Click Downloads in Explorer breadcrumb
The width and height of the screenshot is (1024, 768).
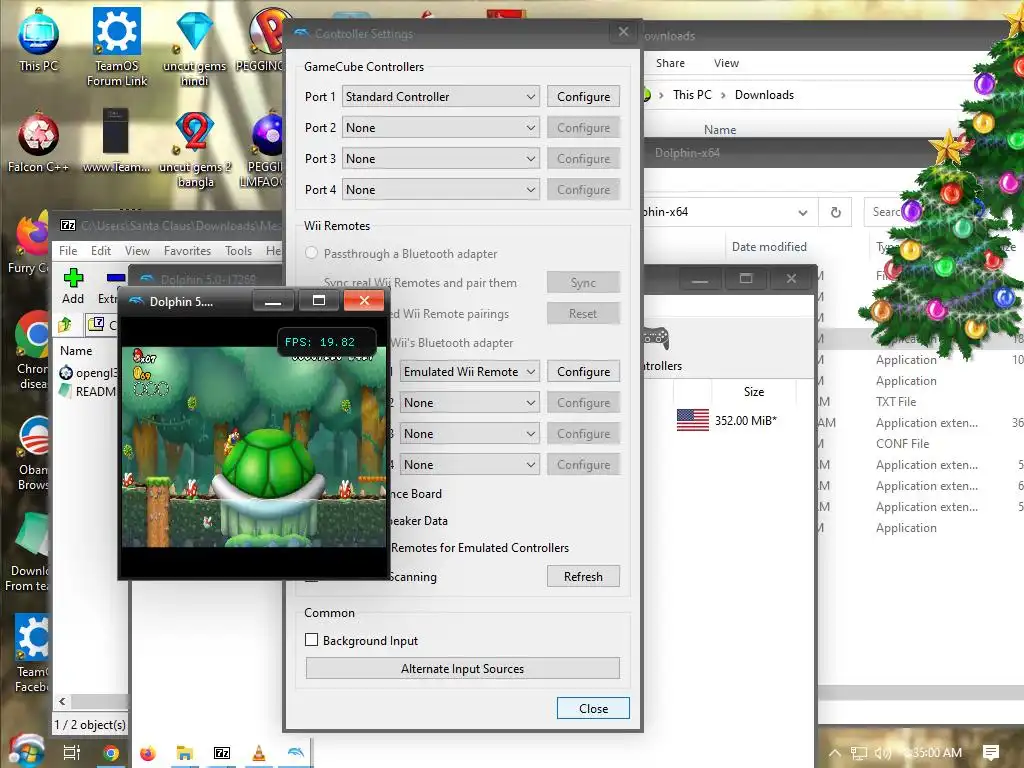(764, 95)
